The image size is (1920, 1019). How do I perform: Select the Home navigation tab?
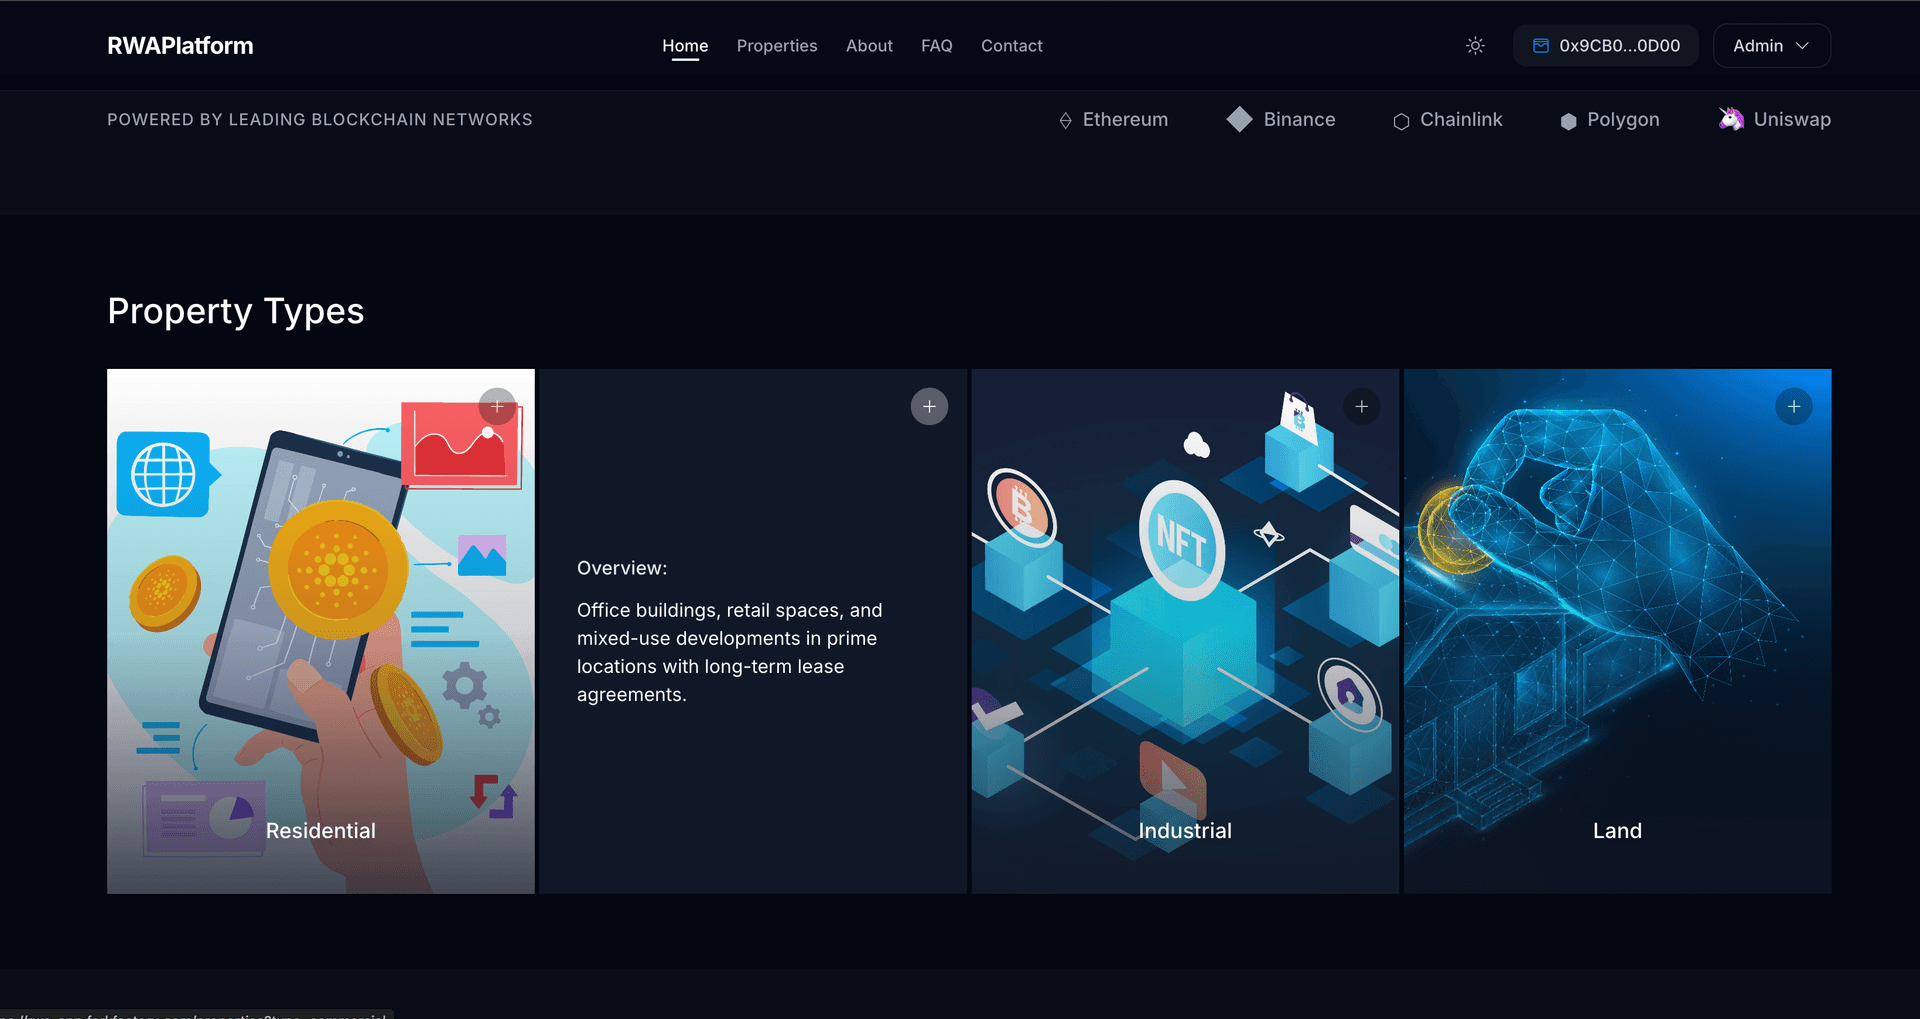pyautogui.click(x=685, y=46)
